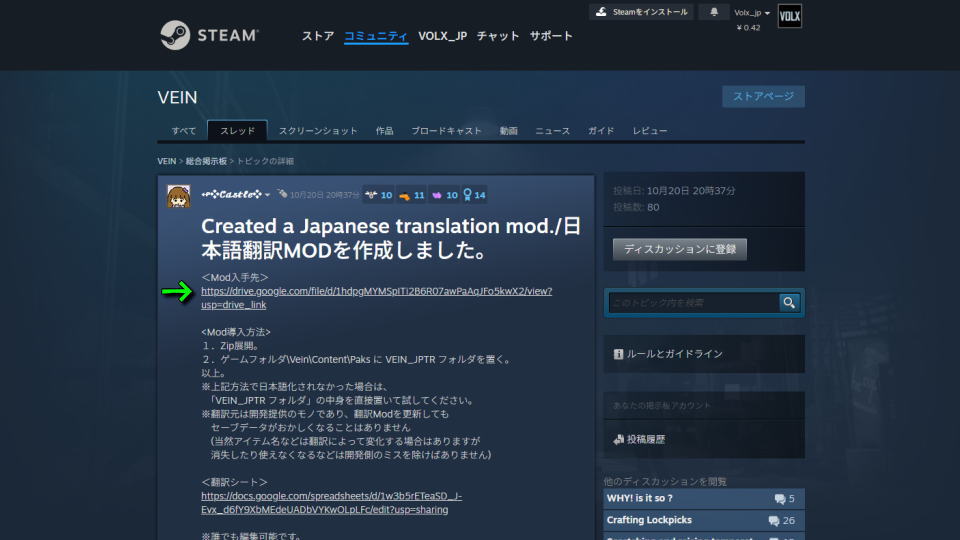
Task: Switch to the 作品 tab
Action: point(384,130)
